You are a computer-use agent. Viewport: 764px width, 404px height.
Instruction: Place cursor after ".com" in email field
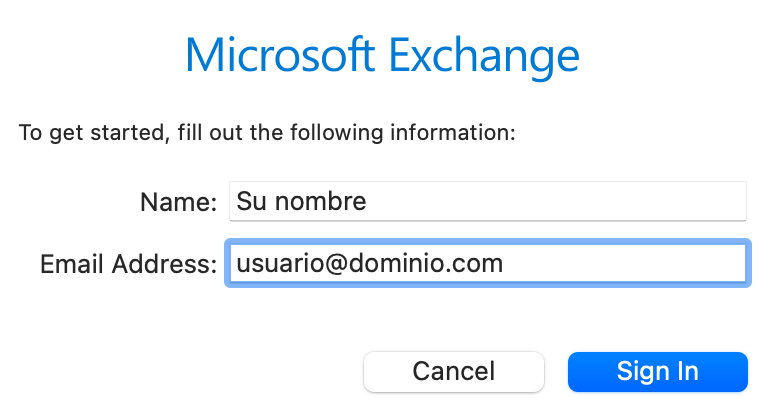click(x=504, y=264)
